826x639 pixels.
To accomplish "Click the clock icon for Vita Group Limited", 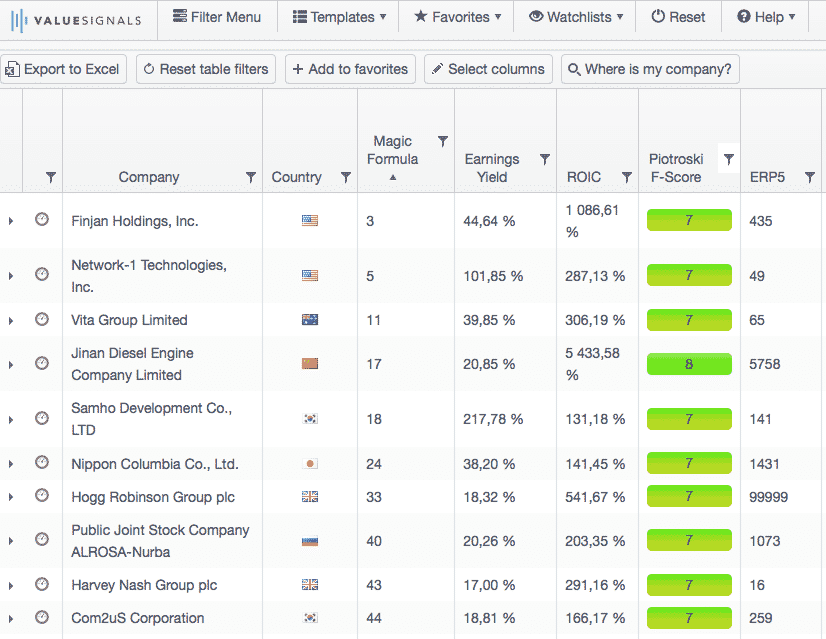I will coord(42,319).
